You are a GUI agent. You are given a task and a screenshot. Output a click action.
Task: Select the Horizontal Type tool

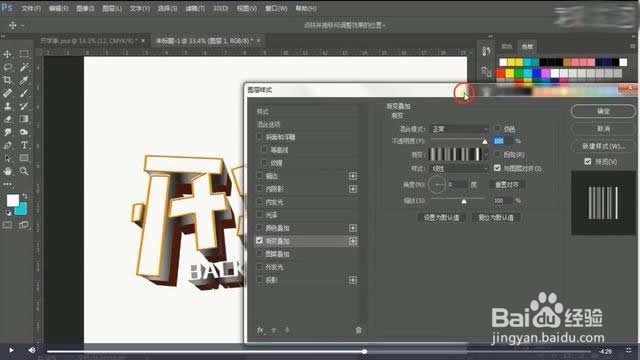[24, 145]
